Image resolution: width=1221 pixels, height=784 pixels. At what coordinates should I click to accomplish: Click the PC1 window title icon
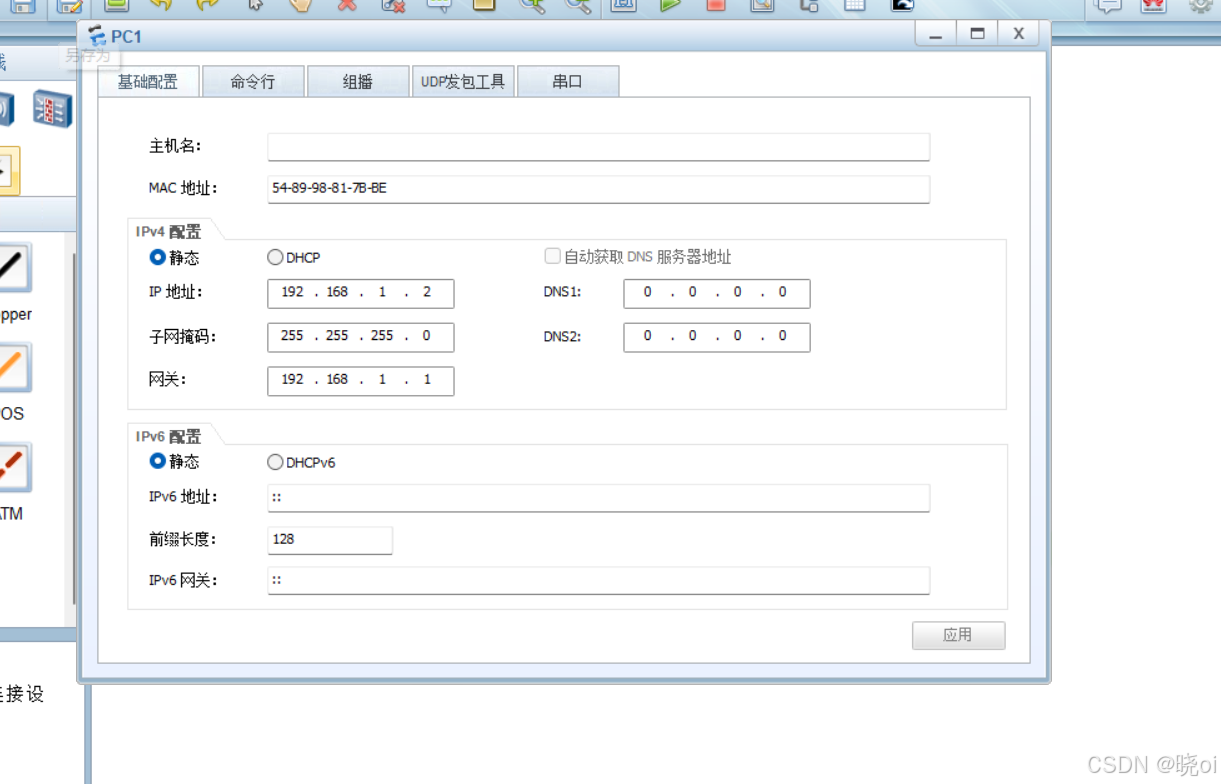pos(97,36)
